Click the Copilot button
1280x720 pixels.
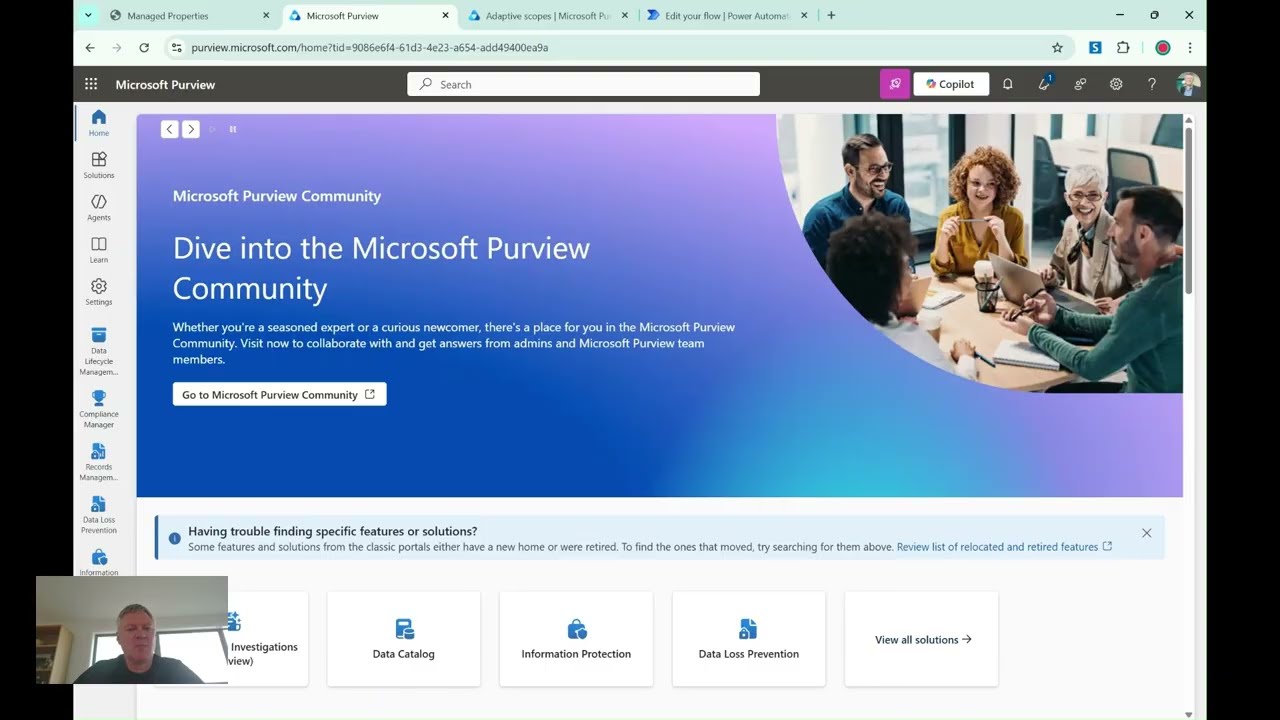click(x=951, y=84)
